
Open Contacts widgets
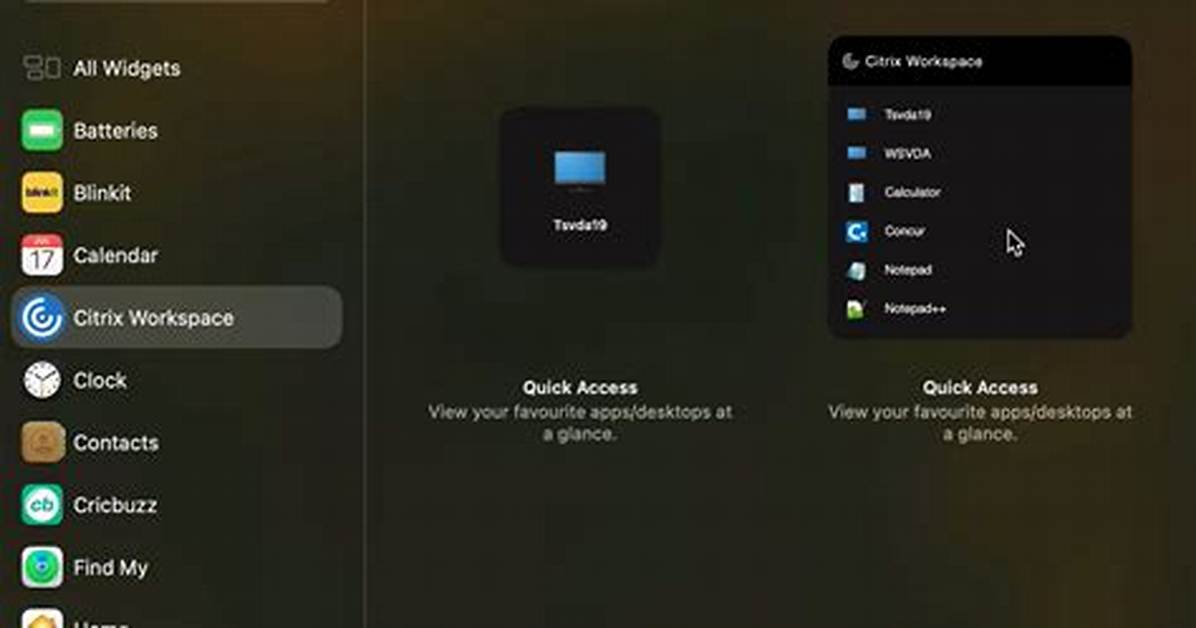point(116,443)
